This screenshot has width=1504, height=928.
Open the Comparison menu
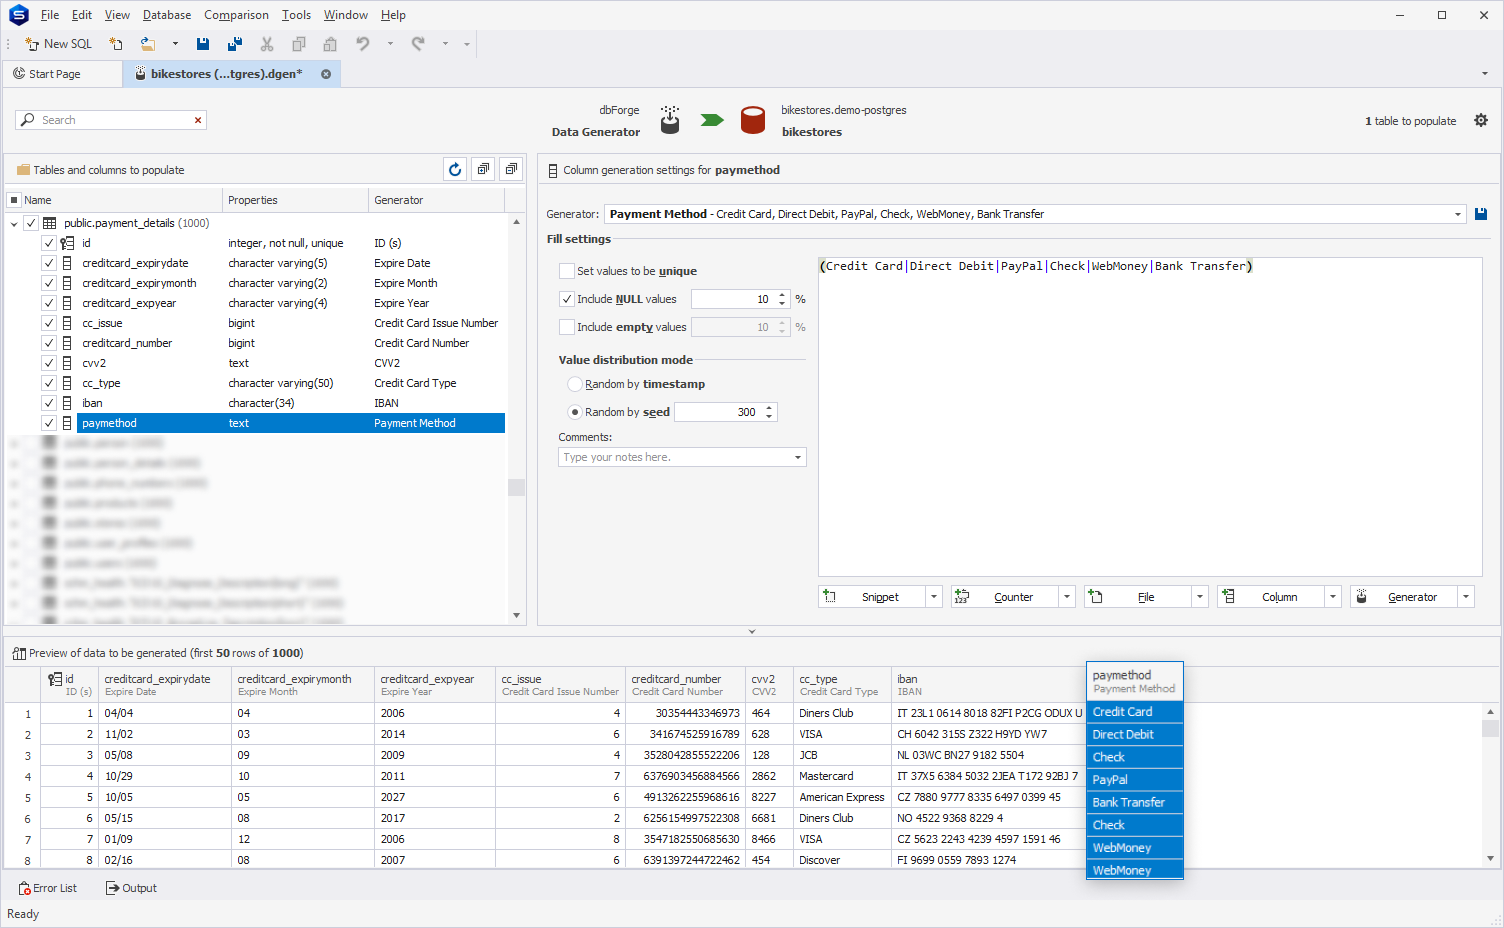click(236, 15)
